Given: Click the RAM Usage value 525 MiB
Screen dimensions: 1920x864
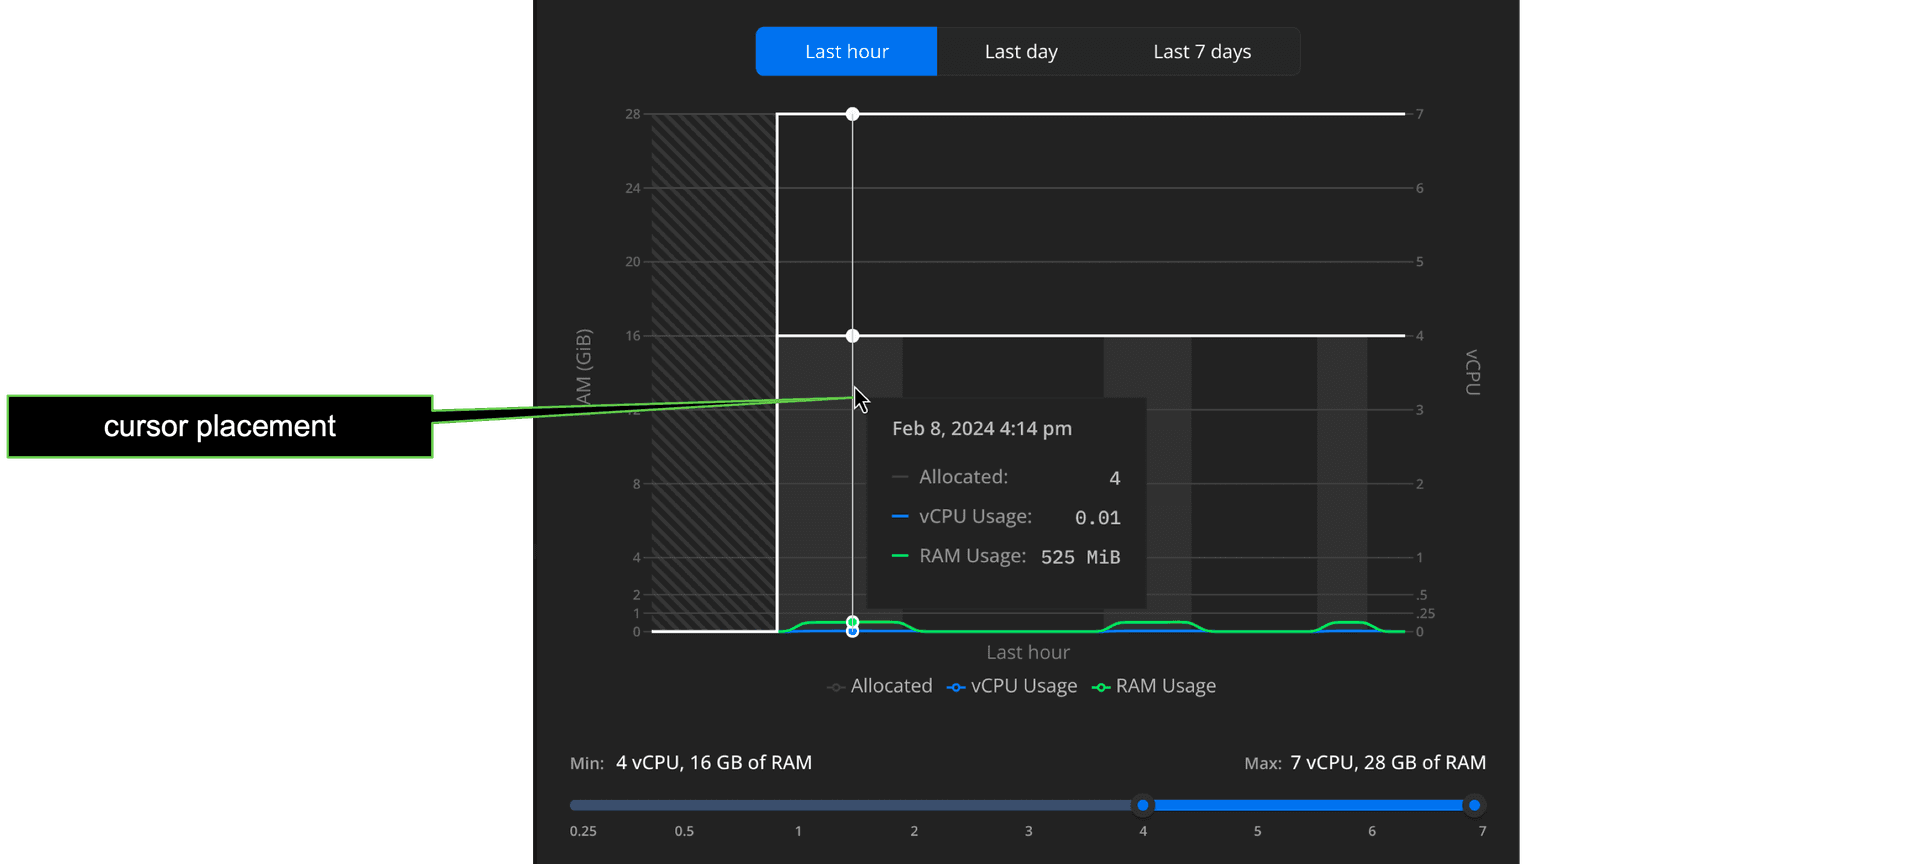Looking at the screenshot, I should coord(1080,557).
